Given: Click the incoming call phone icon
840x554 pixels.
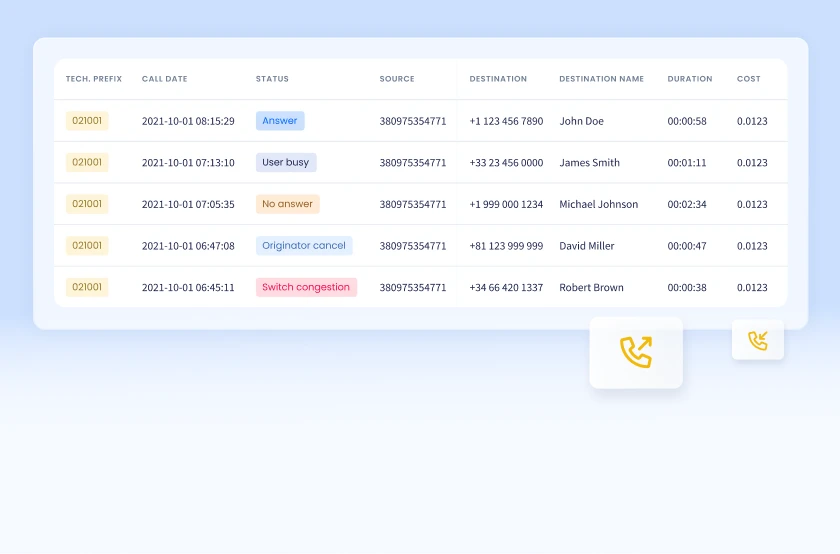Looking at the screenshot, I should tap(758, 341).
